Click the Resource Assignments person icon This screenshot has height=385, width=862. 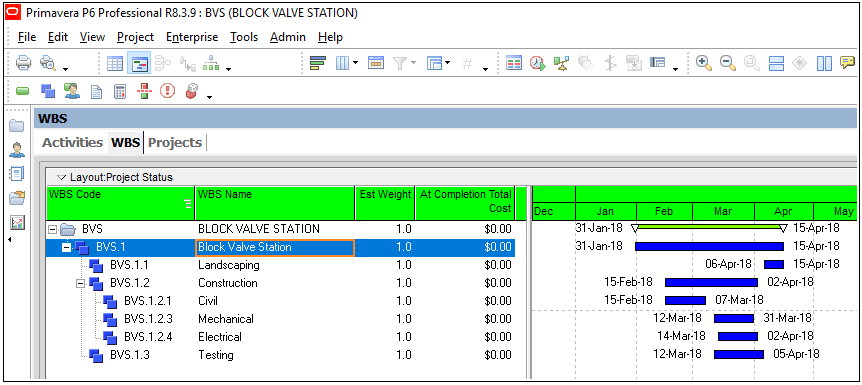click(x=72, y=91)
